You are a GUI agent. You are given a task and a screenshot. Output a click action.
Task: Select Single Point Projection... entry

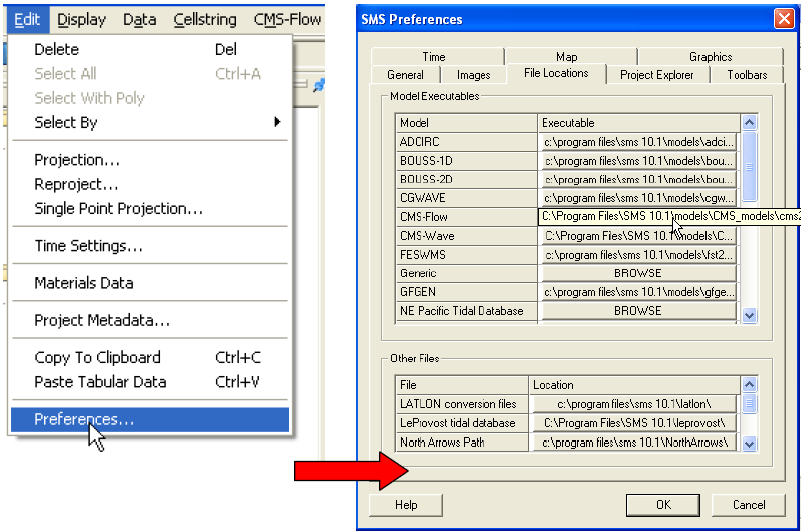coord(150,208)
